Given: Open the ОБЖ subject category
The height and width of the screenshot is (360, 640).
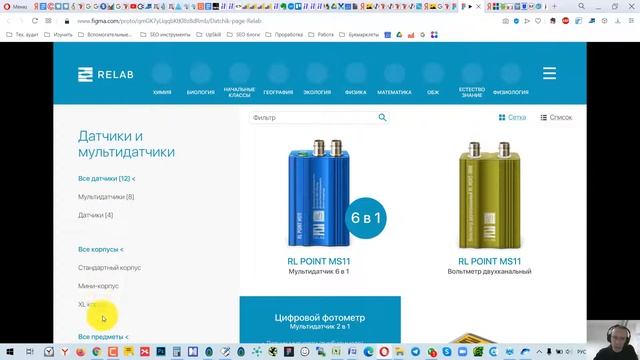Looking at the screenshot, I should tap(433, 80).
